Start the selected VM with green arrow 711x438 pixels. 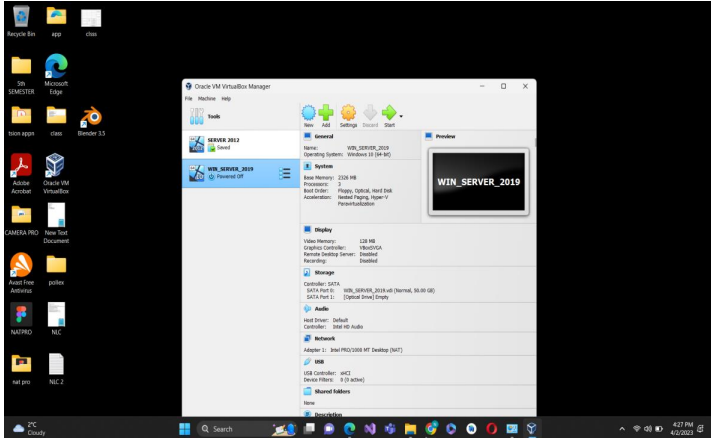(389, 116)
